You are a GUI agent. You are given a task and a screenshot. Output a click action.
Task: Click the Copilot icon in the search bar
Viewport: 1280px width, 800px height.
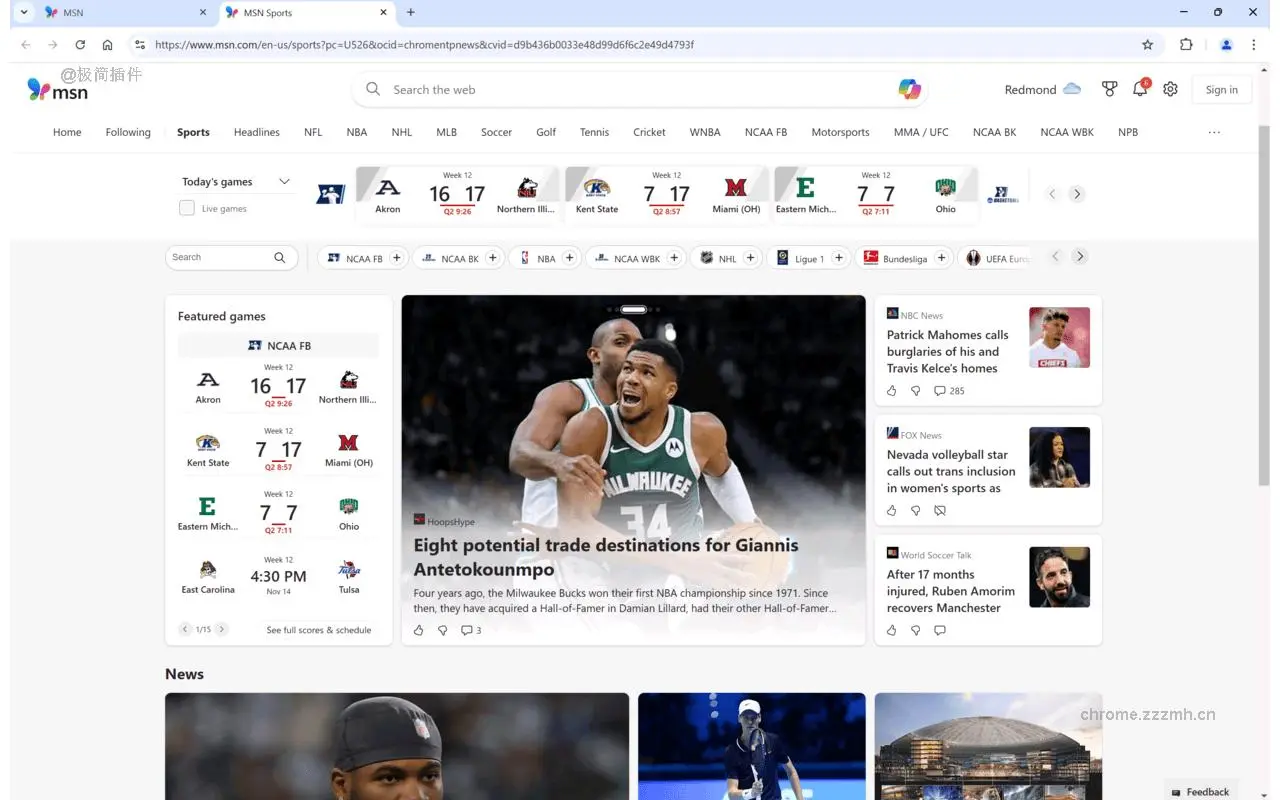click(909, 89)
